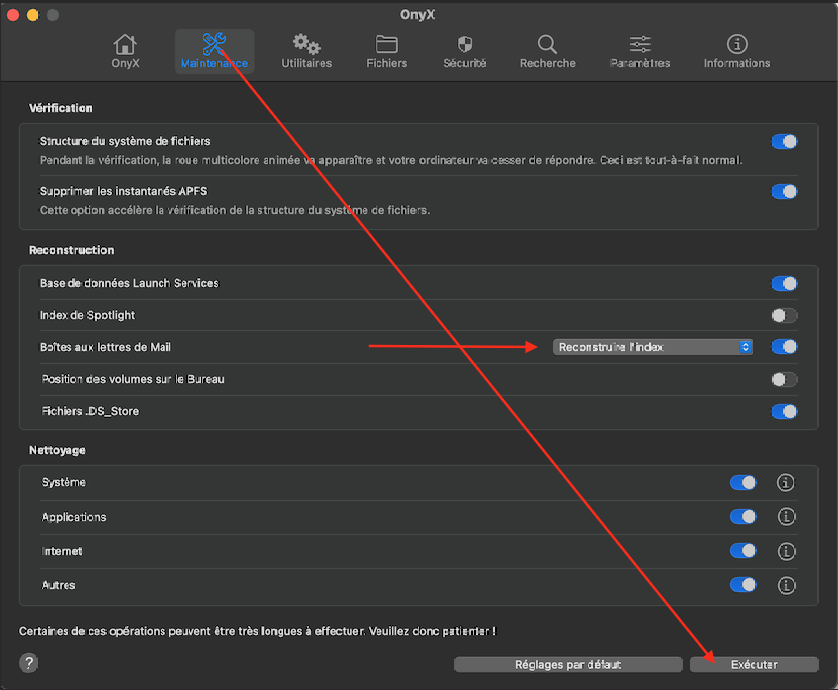Minimize the OnyX window

point(33,15)
